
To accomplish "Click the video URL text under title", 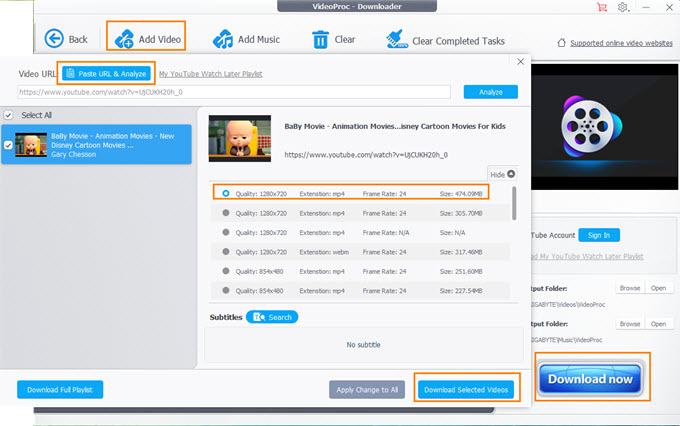I will 366,155.
